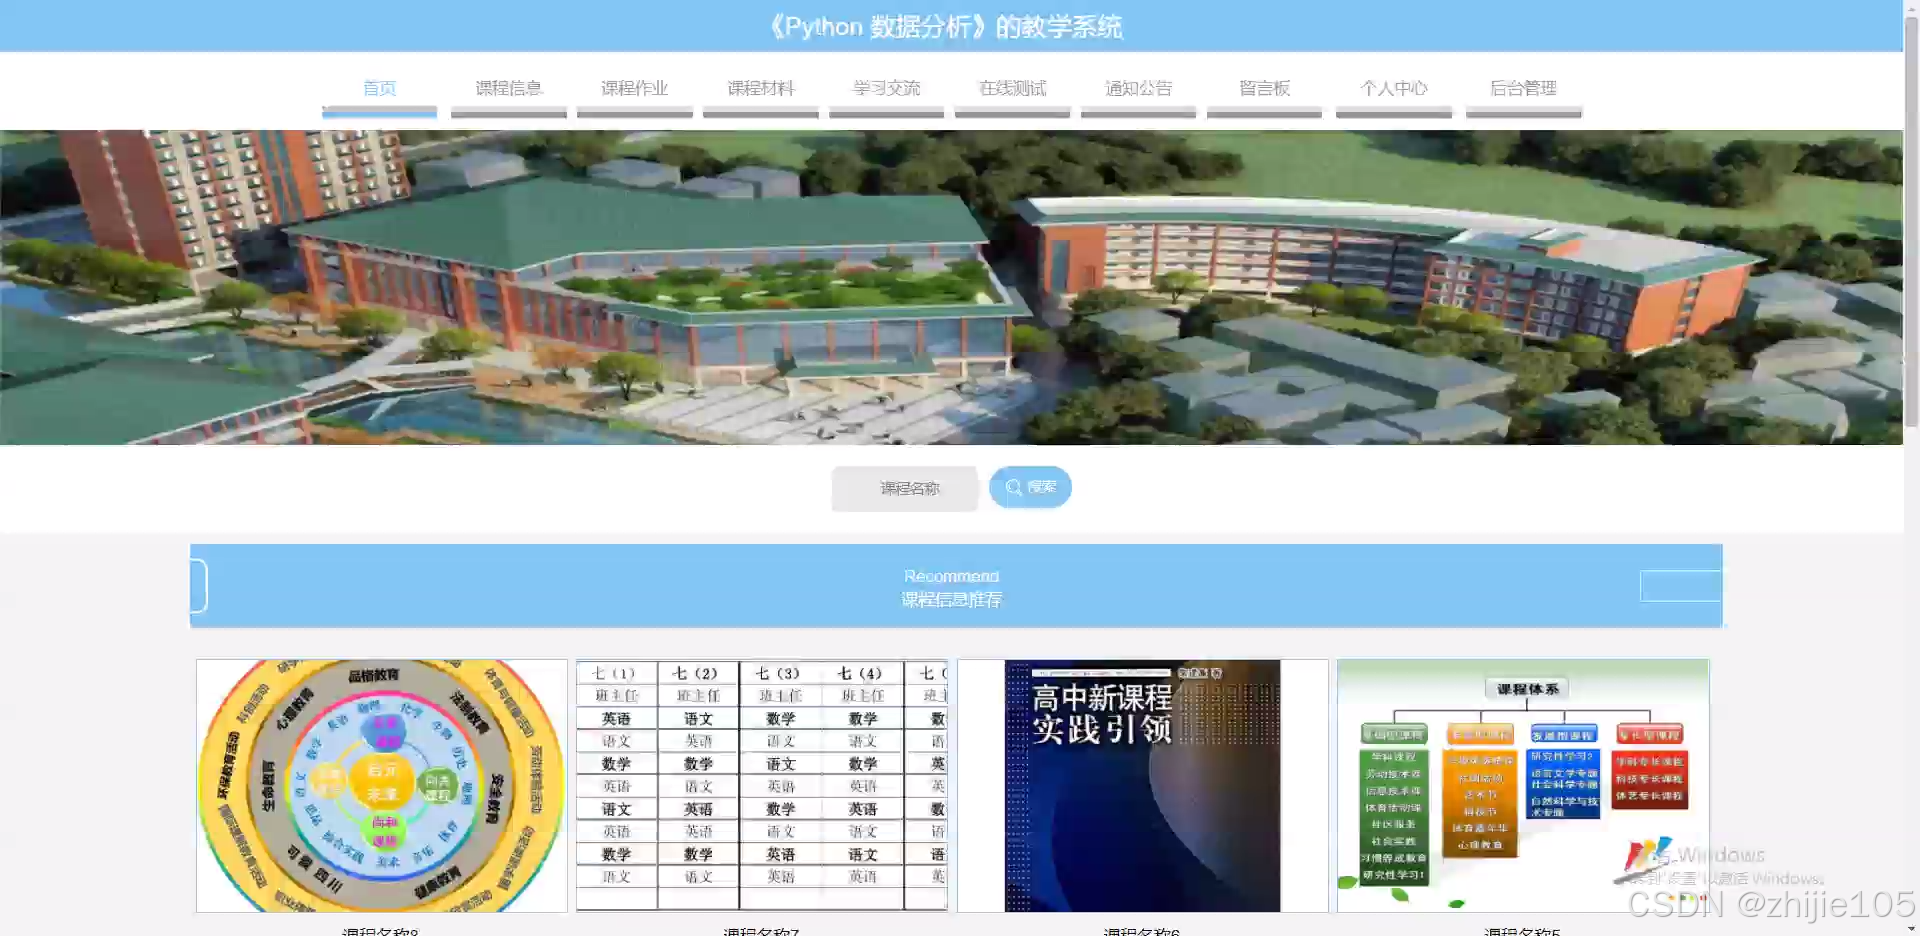Click the scrollbar up arrow
The width and height of the screenshot is (1920, 936).
1911,8
